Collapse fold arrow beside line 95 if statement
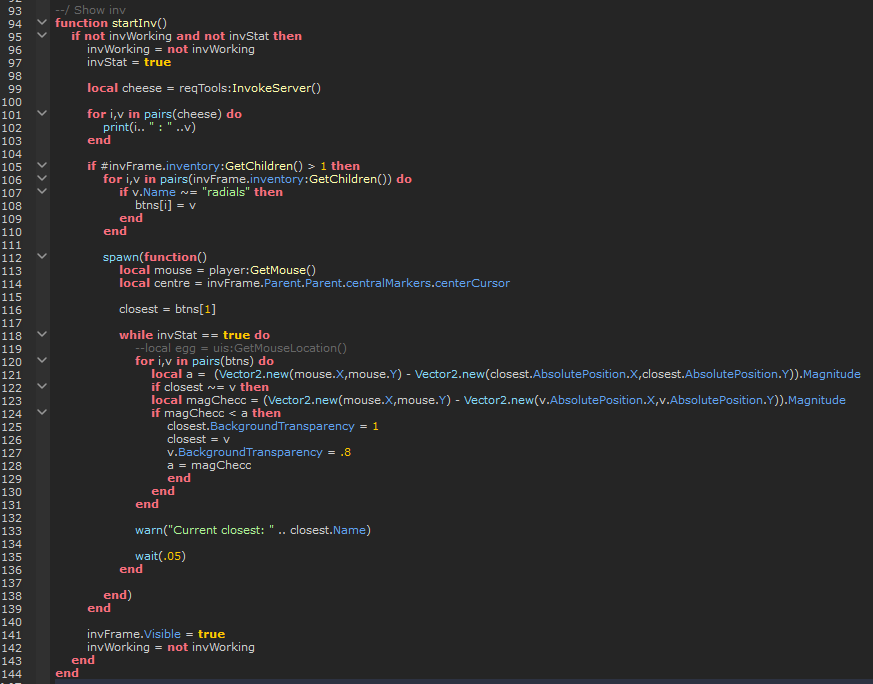Screen dimensions: 873x684 point(42,35)
